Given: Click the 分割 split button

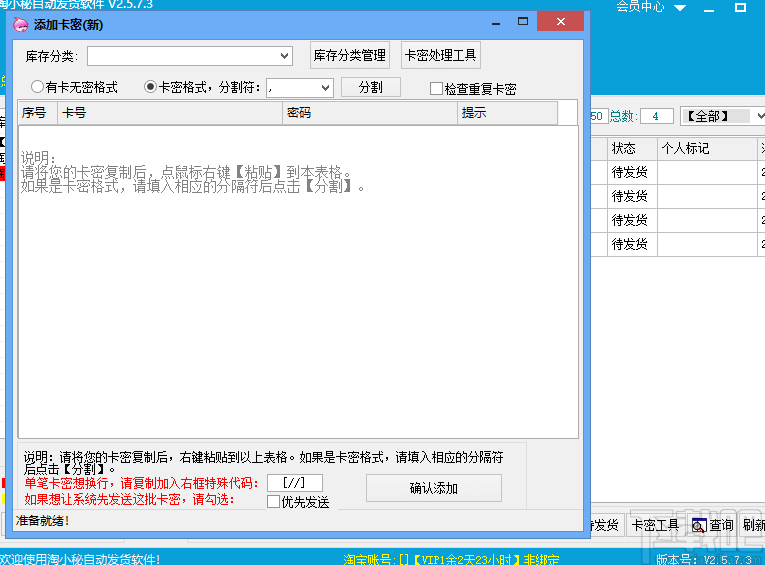Looking at the screenshot, I should [371, 87].
